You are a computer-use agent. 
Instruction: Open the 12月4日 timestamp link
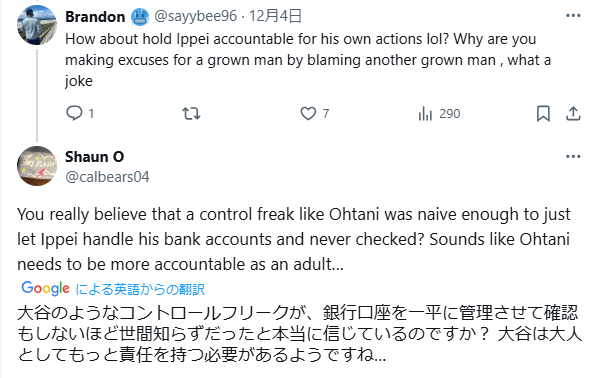276,16
